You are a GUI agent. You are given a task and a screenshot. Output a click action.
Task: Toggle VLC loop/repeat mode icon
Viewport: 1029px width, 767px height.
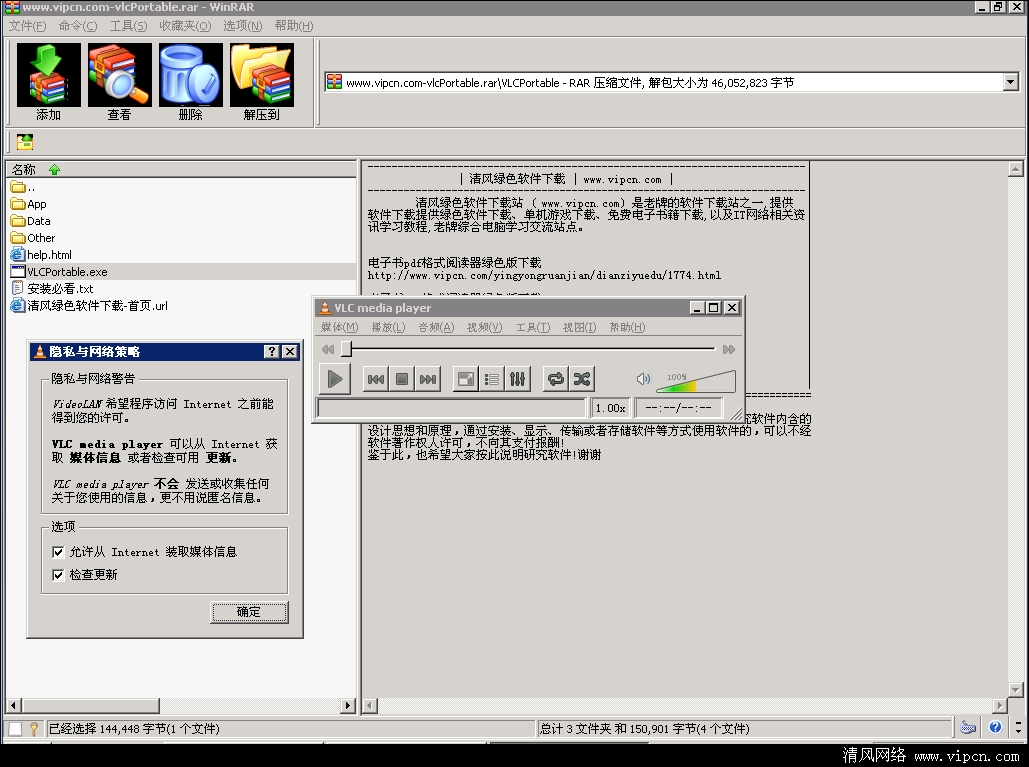(556, 379)
